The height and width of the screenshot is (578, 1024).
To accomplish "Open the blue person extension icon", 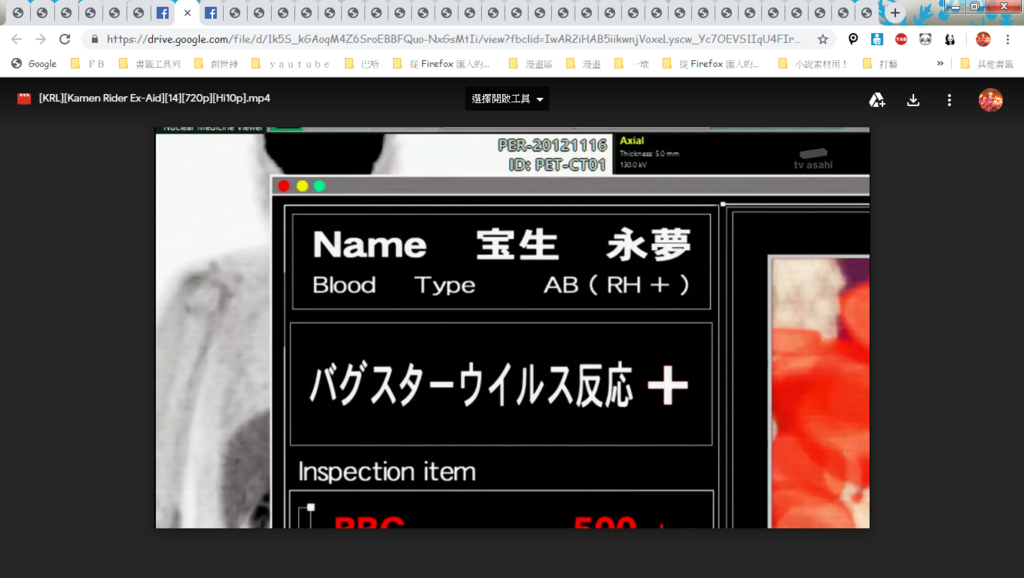I will tap(877, 39).
